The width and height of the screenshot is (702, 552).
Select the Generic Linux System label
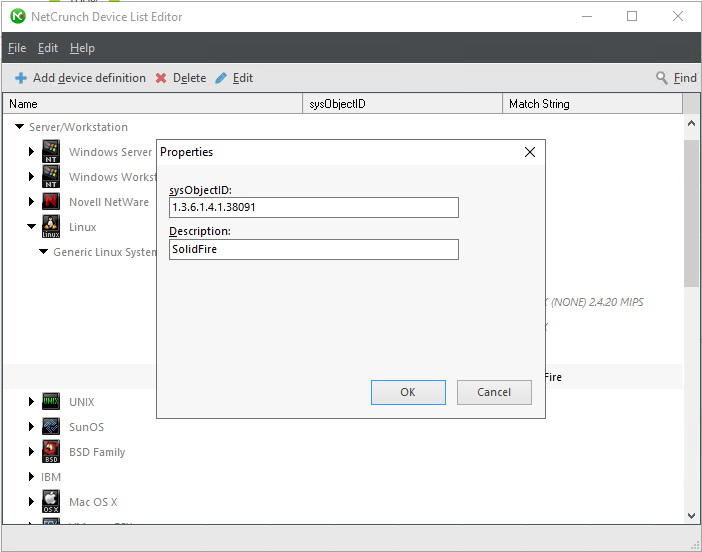pyautogui.click(x=105, y=252)
